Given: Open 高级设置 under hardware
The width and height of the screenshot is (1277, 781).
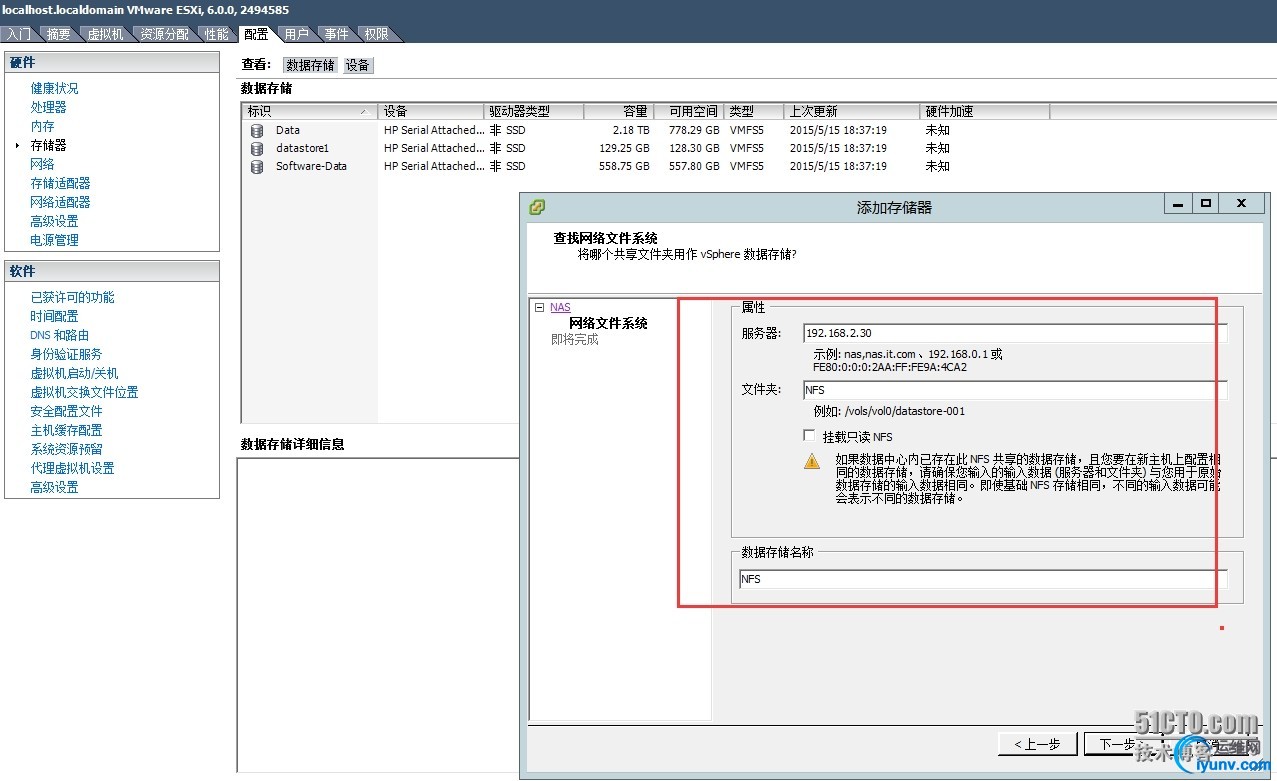Looking at the screenshot, I should 54,221.
